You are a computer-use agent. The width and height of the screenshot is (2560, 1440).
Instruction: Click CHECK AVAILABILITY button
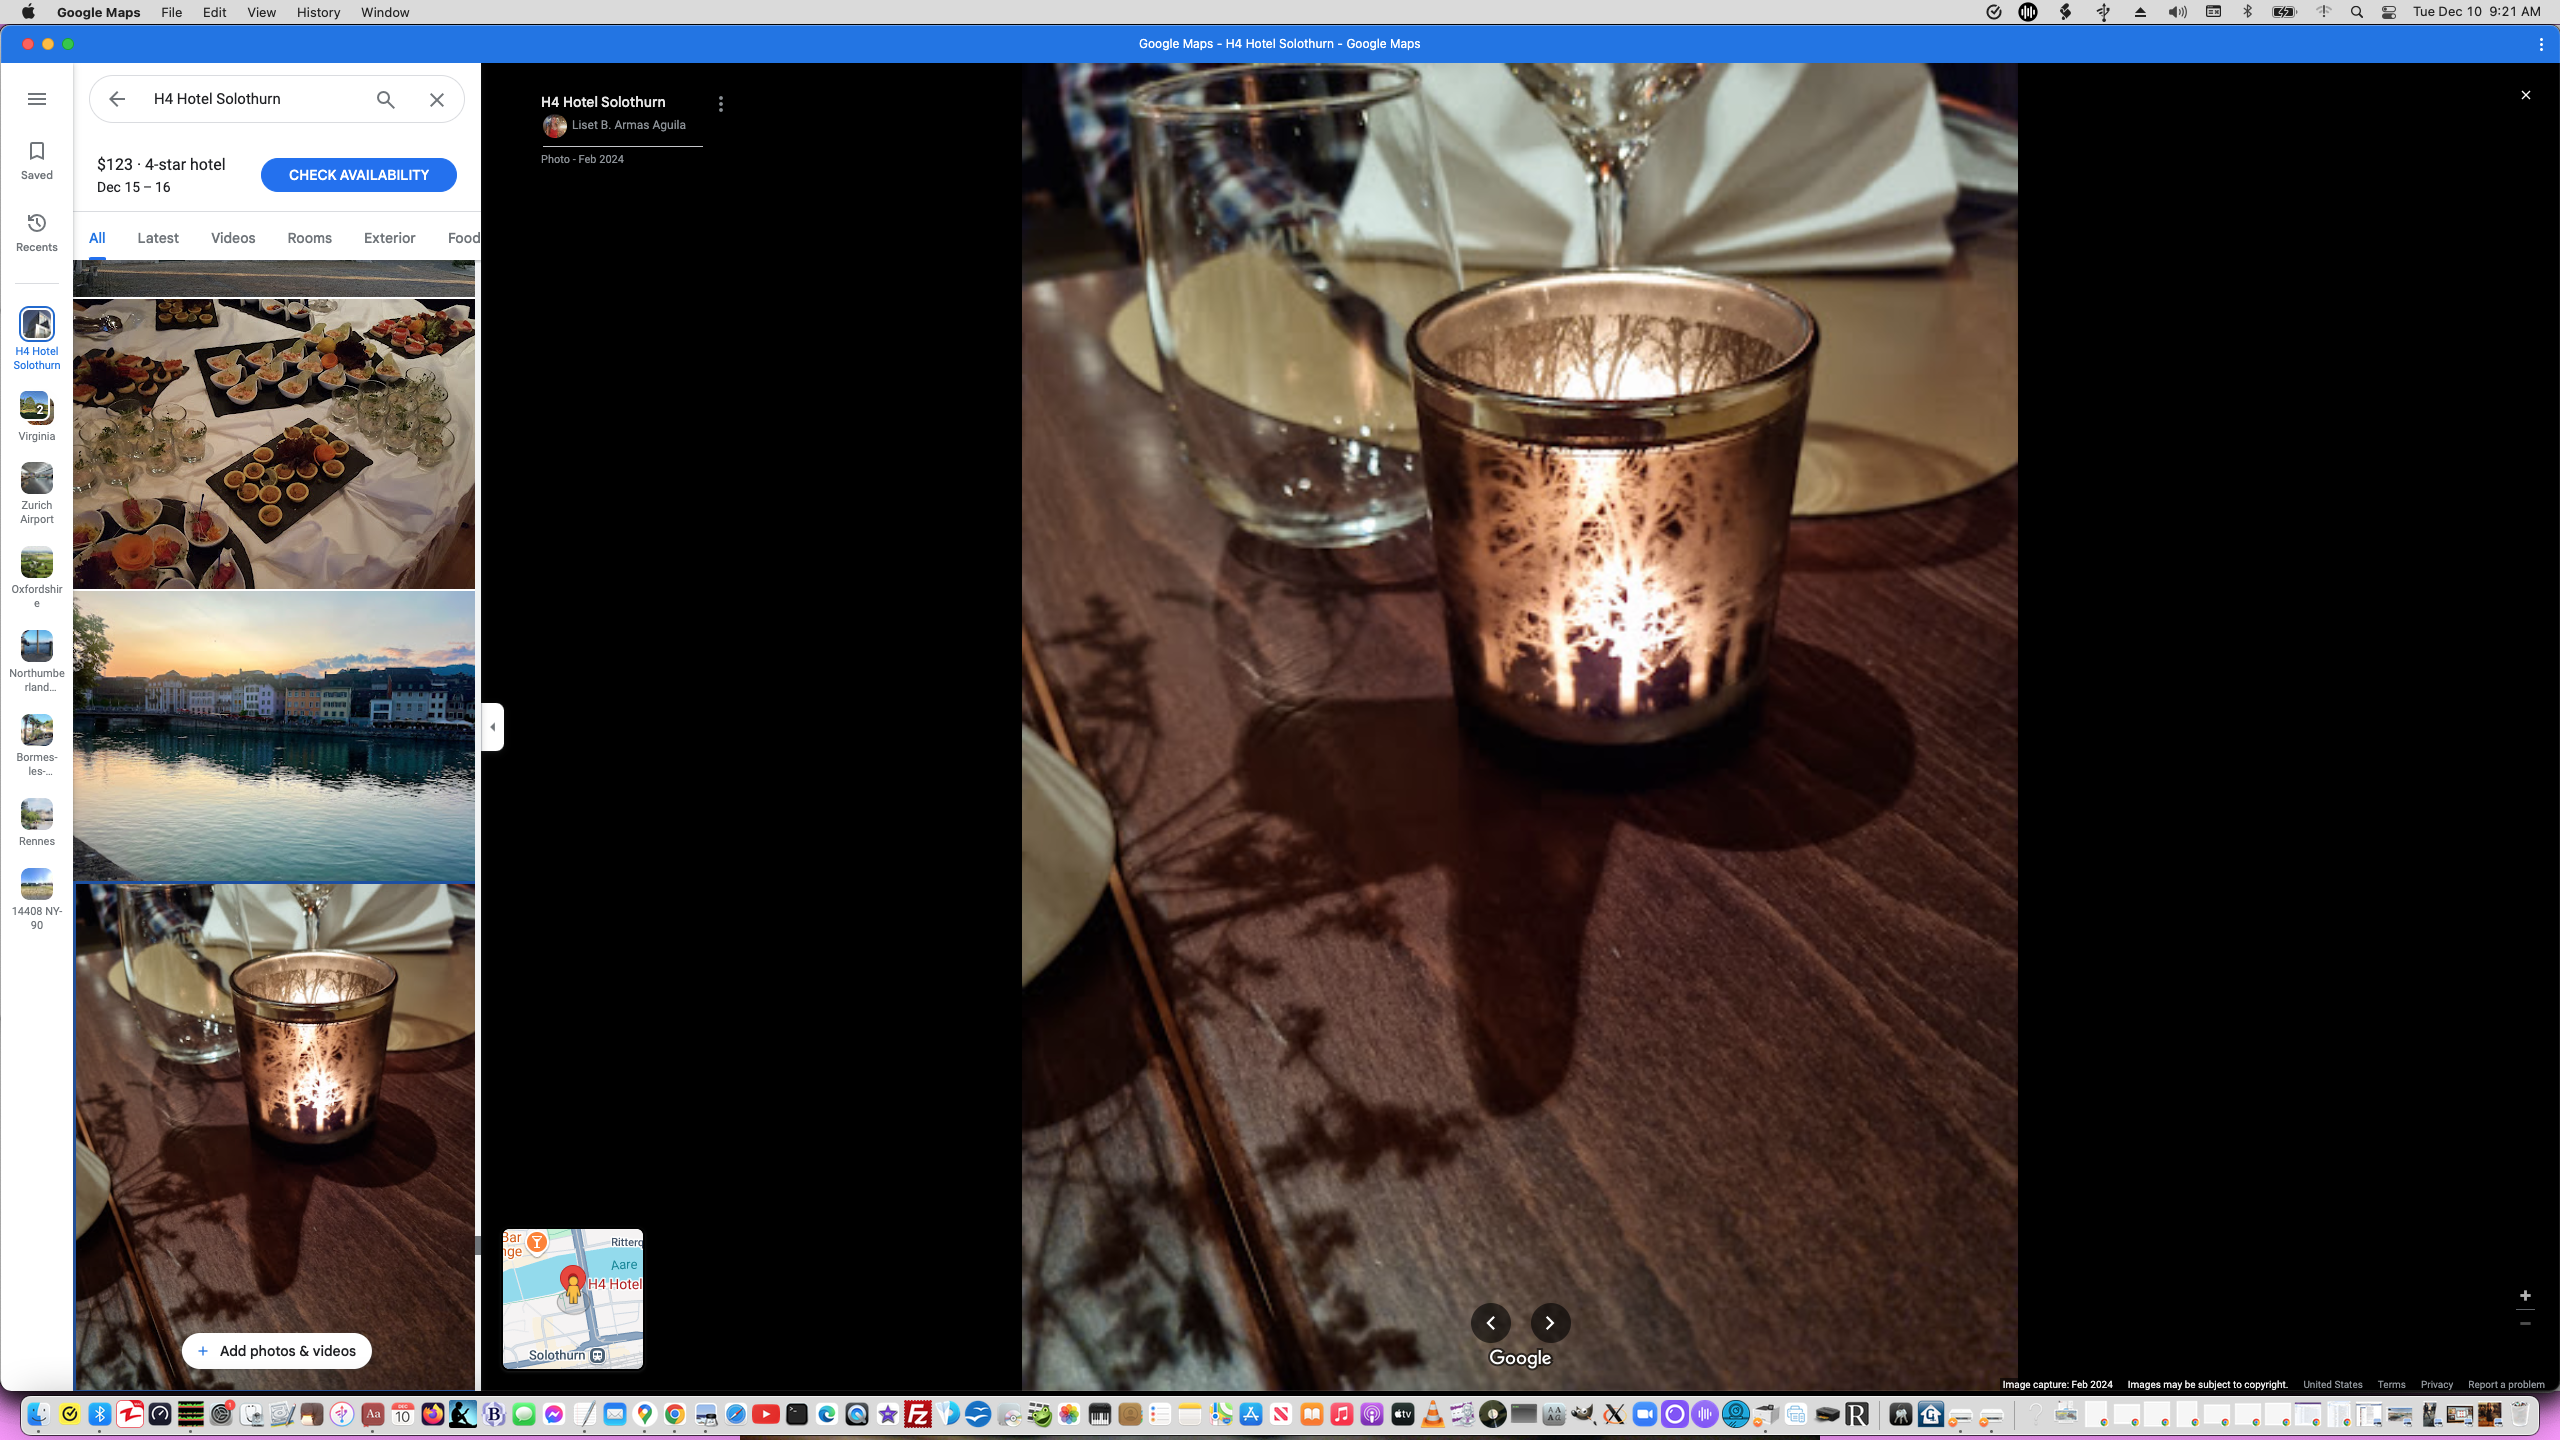358,175
